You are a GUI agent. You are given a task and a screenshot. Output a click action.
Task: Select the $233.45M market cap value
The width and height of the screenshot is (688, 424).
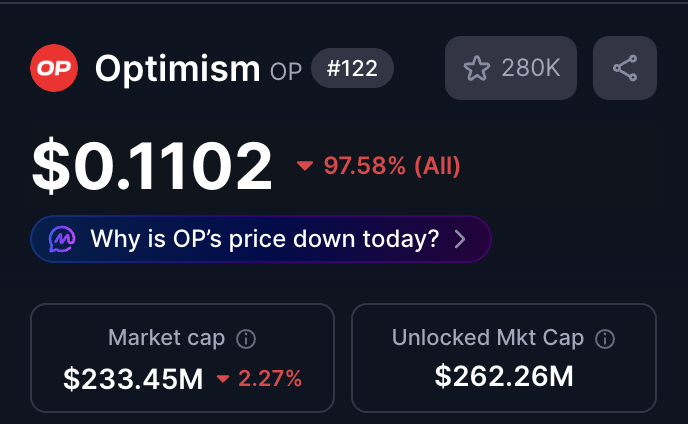coord(133,378)
